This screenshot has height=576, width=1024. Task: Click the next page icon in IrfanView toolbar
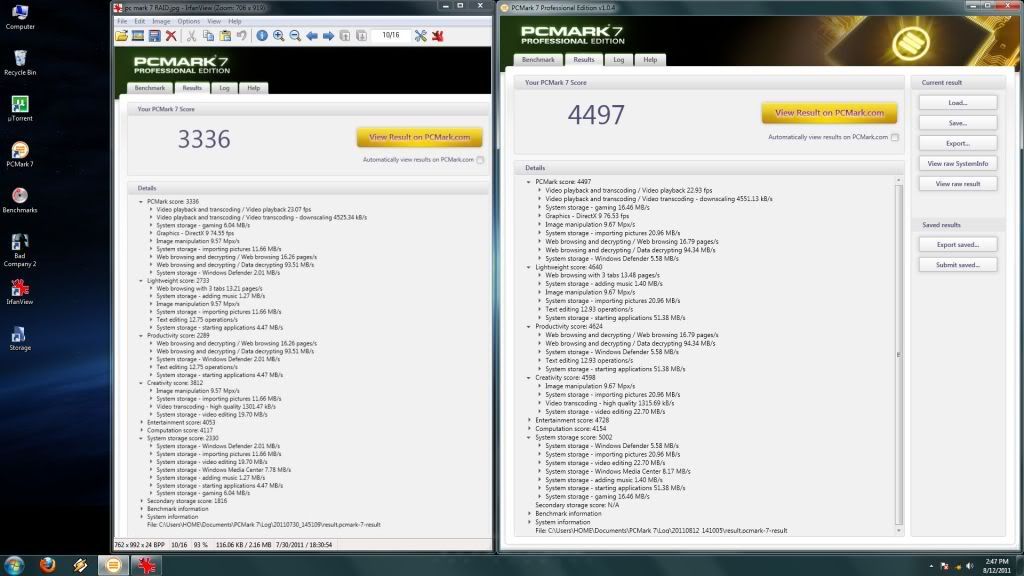coord(361,36)
